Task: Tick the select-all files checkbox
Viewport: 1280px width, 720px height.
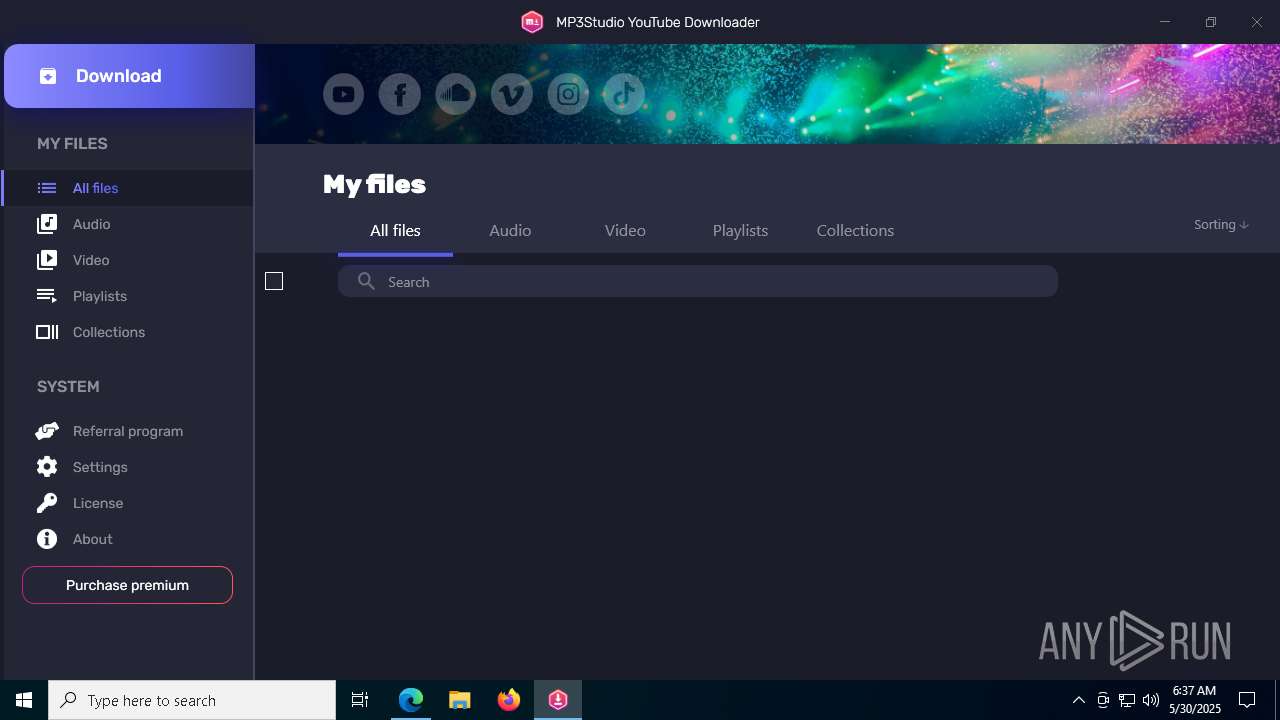Action: pyautogui.click(x=274, y=281)
